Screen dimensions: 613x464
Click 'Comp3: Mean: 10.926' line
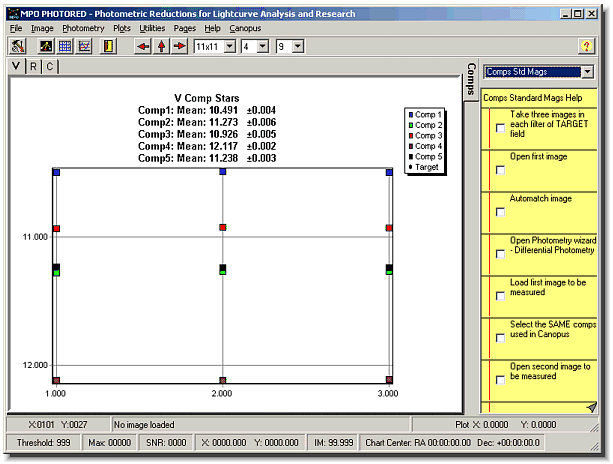click(207, 134)
